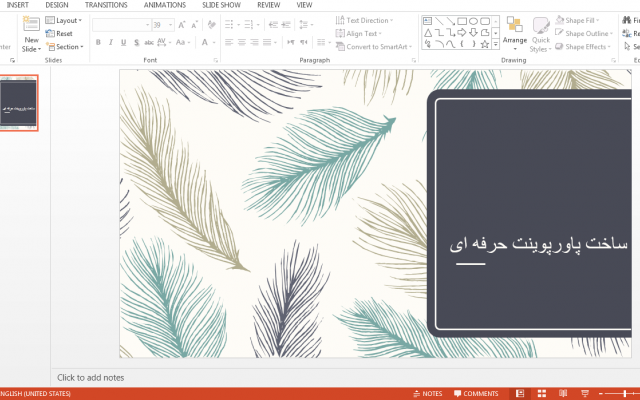
Task: Select the Isosceles Triangle shape
Action: tap(427, 32)
